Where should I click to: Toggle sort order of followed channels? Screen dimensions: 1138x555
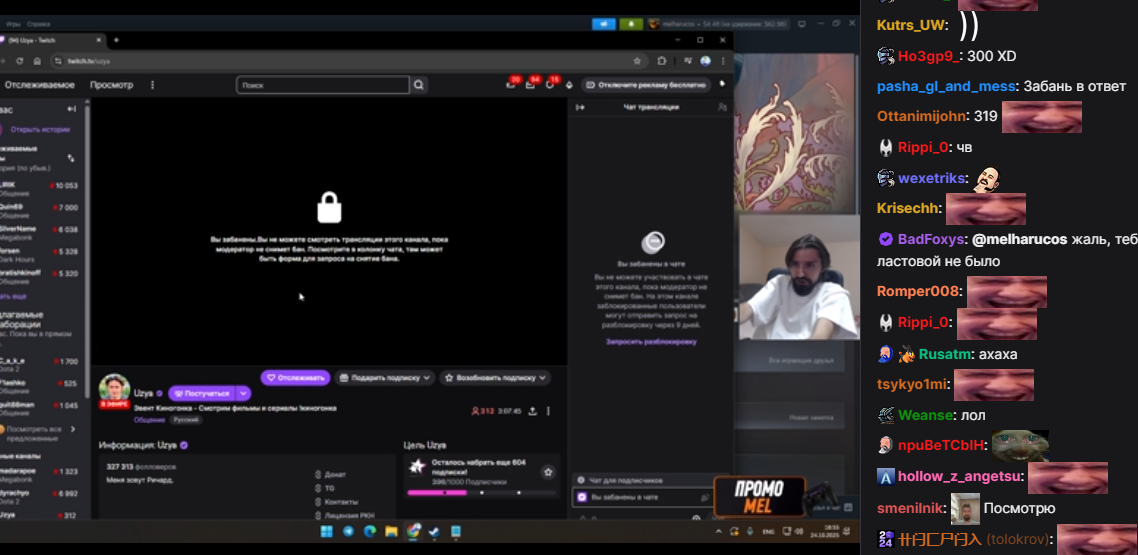coord(71,157)
